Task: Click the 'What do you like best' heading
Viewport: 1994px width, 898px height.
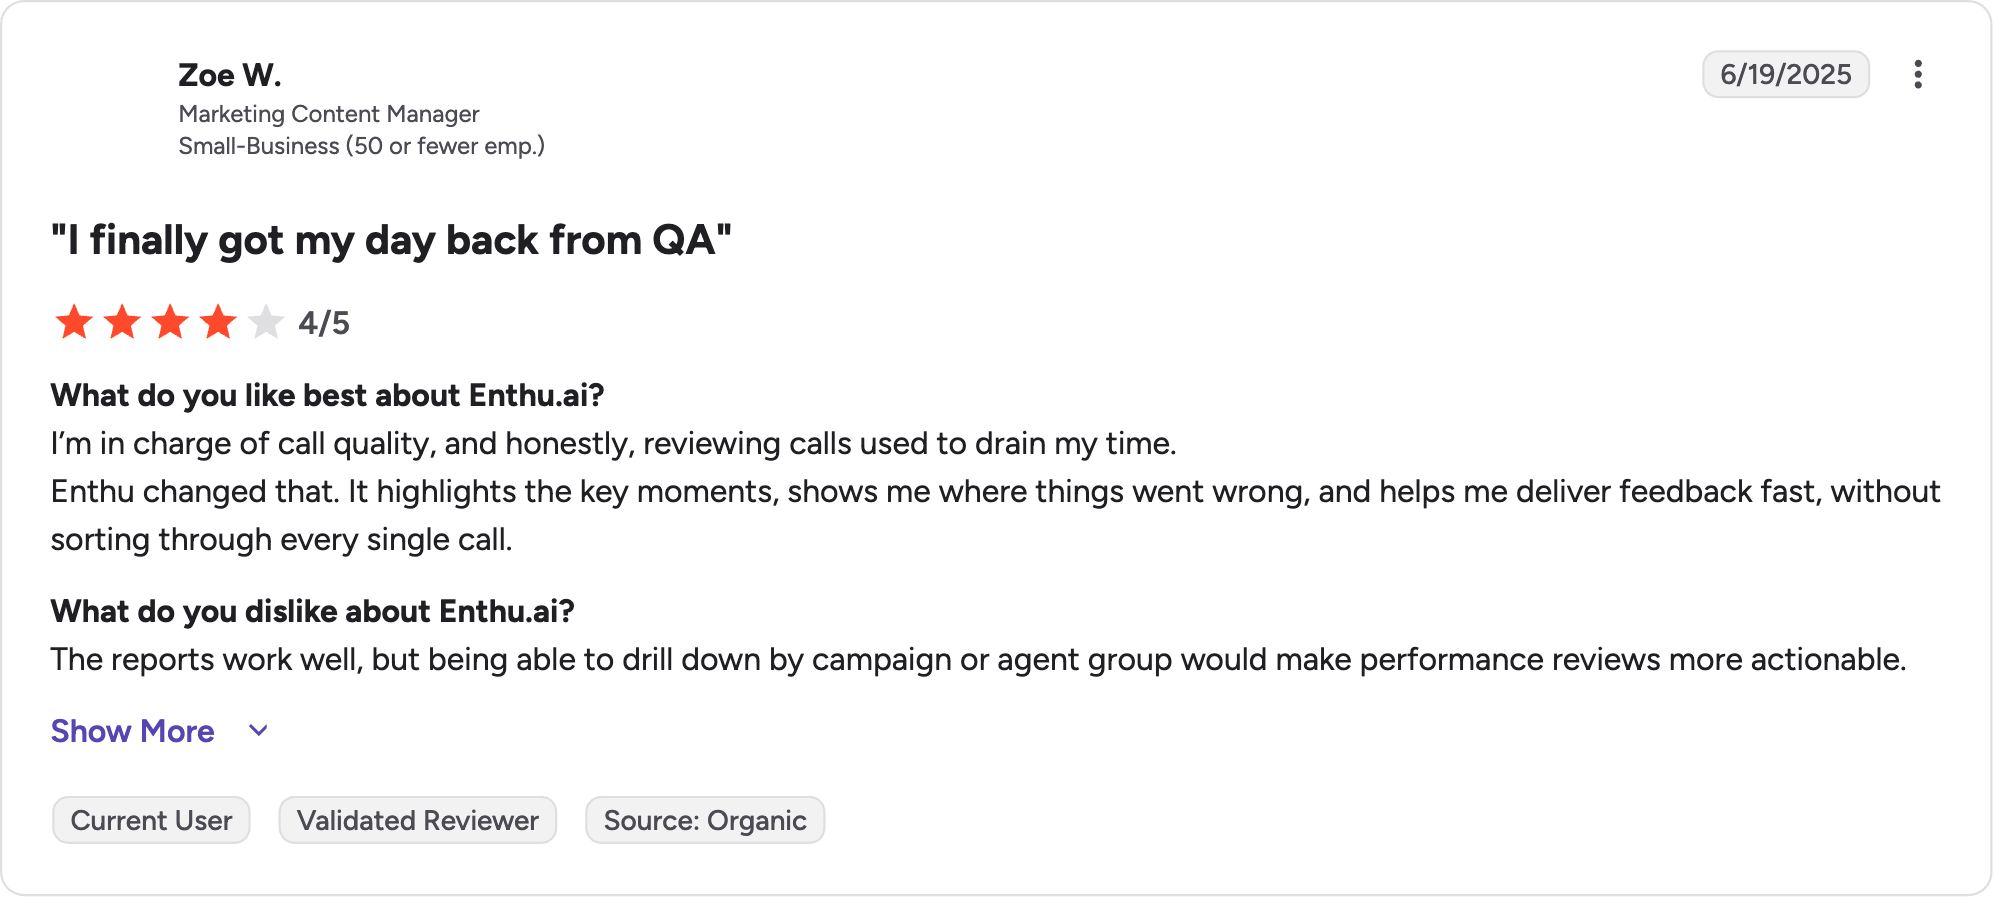Action: pyautogui.click(x=328, y=395)
